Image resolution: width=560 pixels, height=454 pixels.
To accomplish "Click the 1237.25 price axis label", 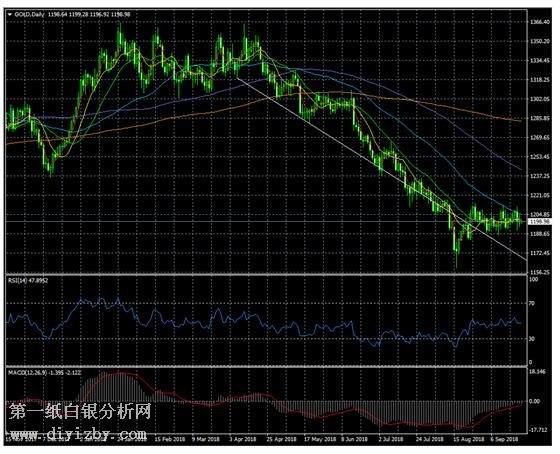I will coord(540,176).
